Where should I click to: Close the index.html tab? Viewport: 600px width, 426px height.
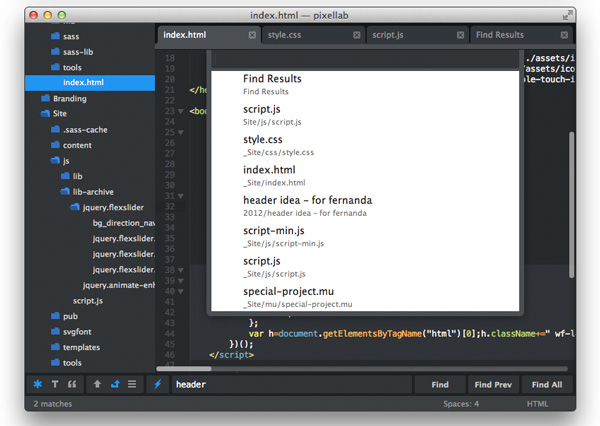click(x=252, y=35)
